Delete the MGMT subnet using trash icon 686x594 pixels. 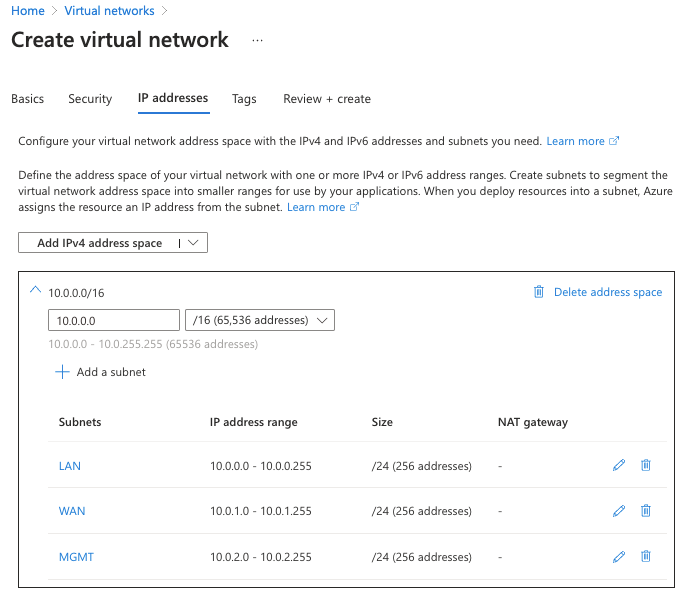[646, 556]
